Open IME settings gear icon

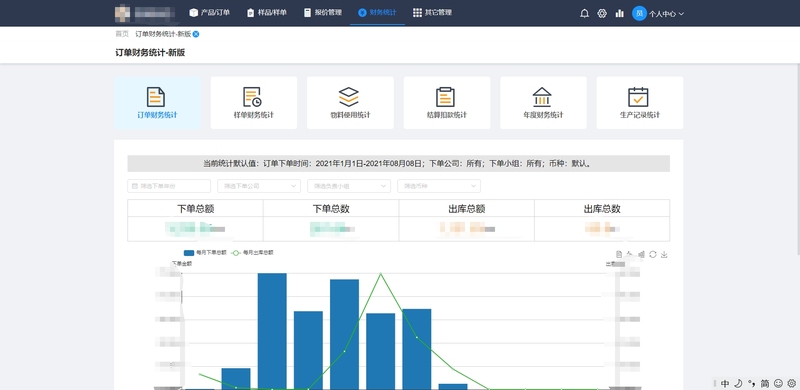point(791,383)
